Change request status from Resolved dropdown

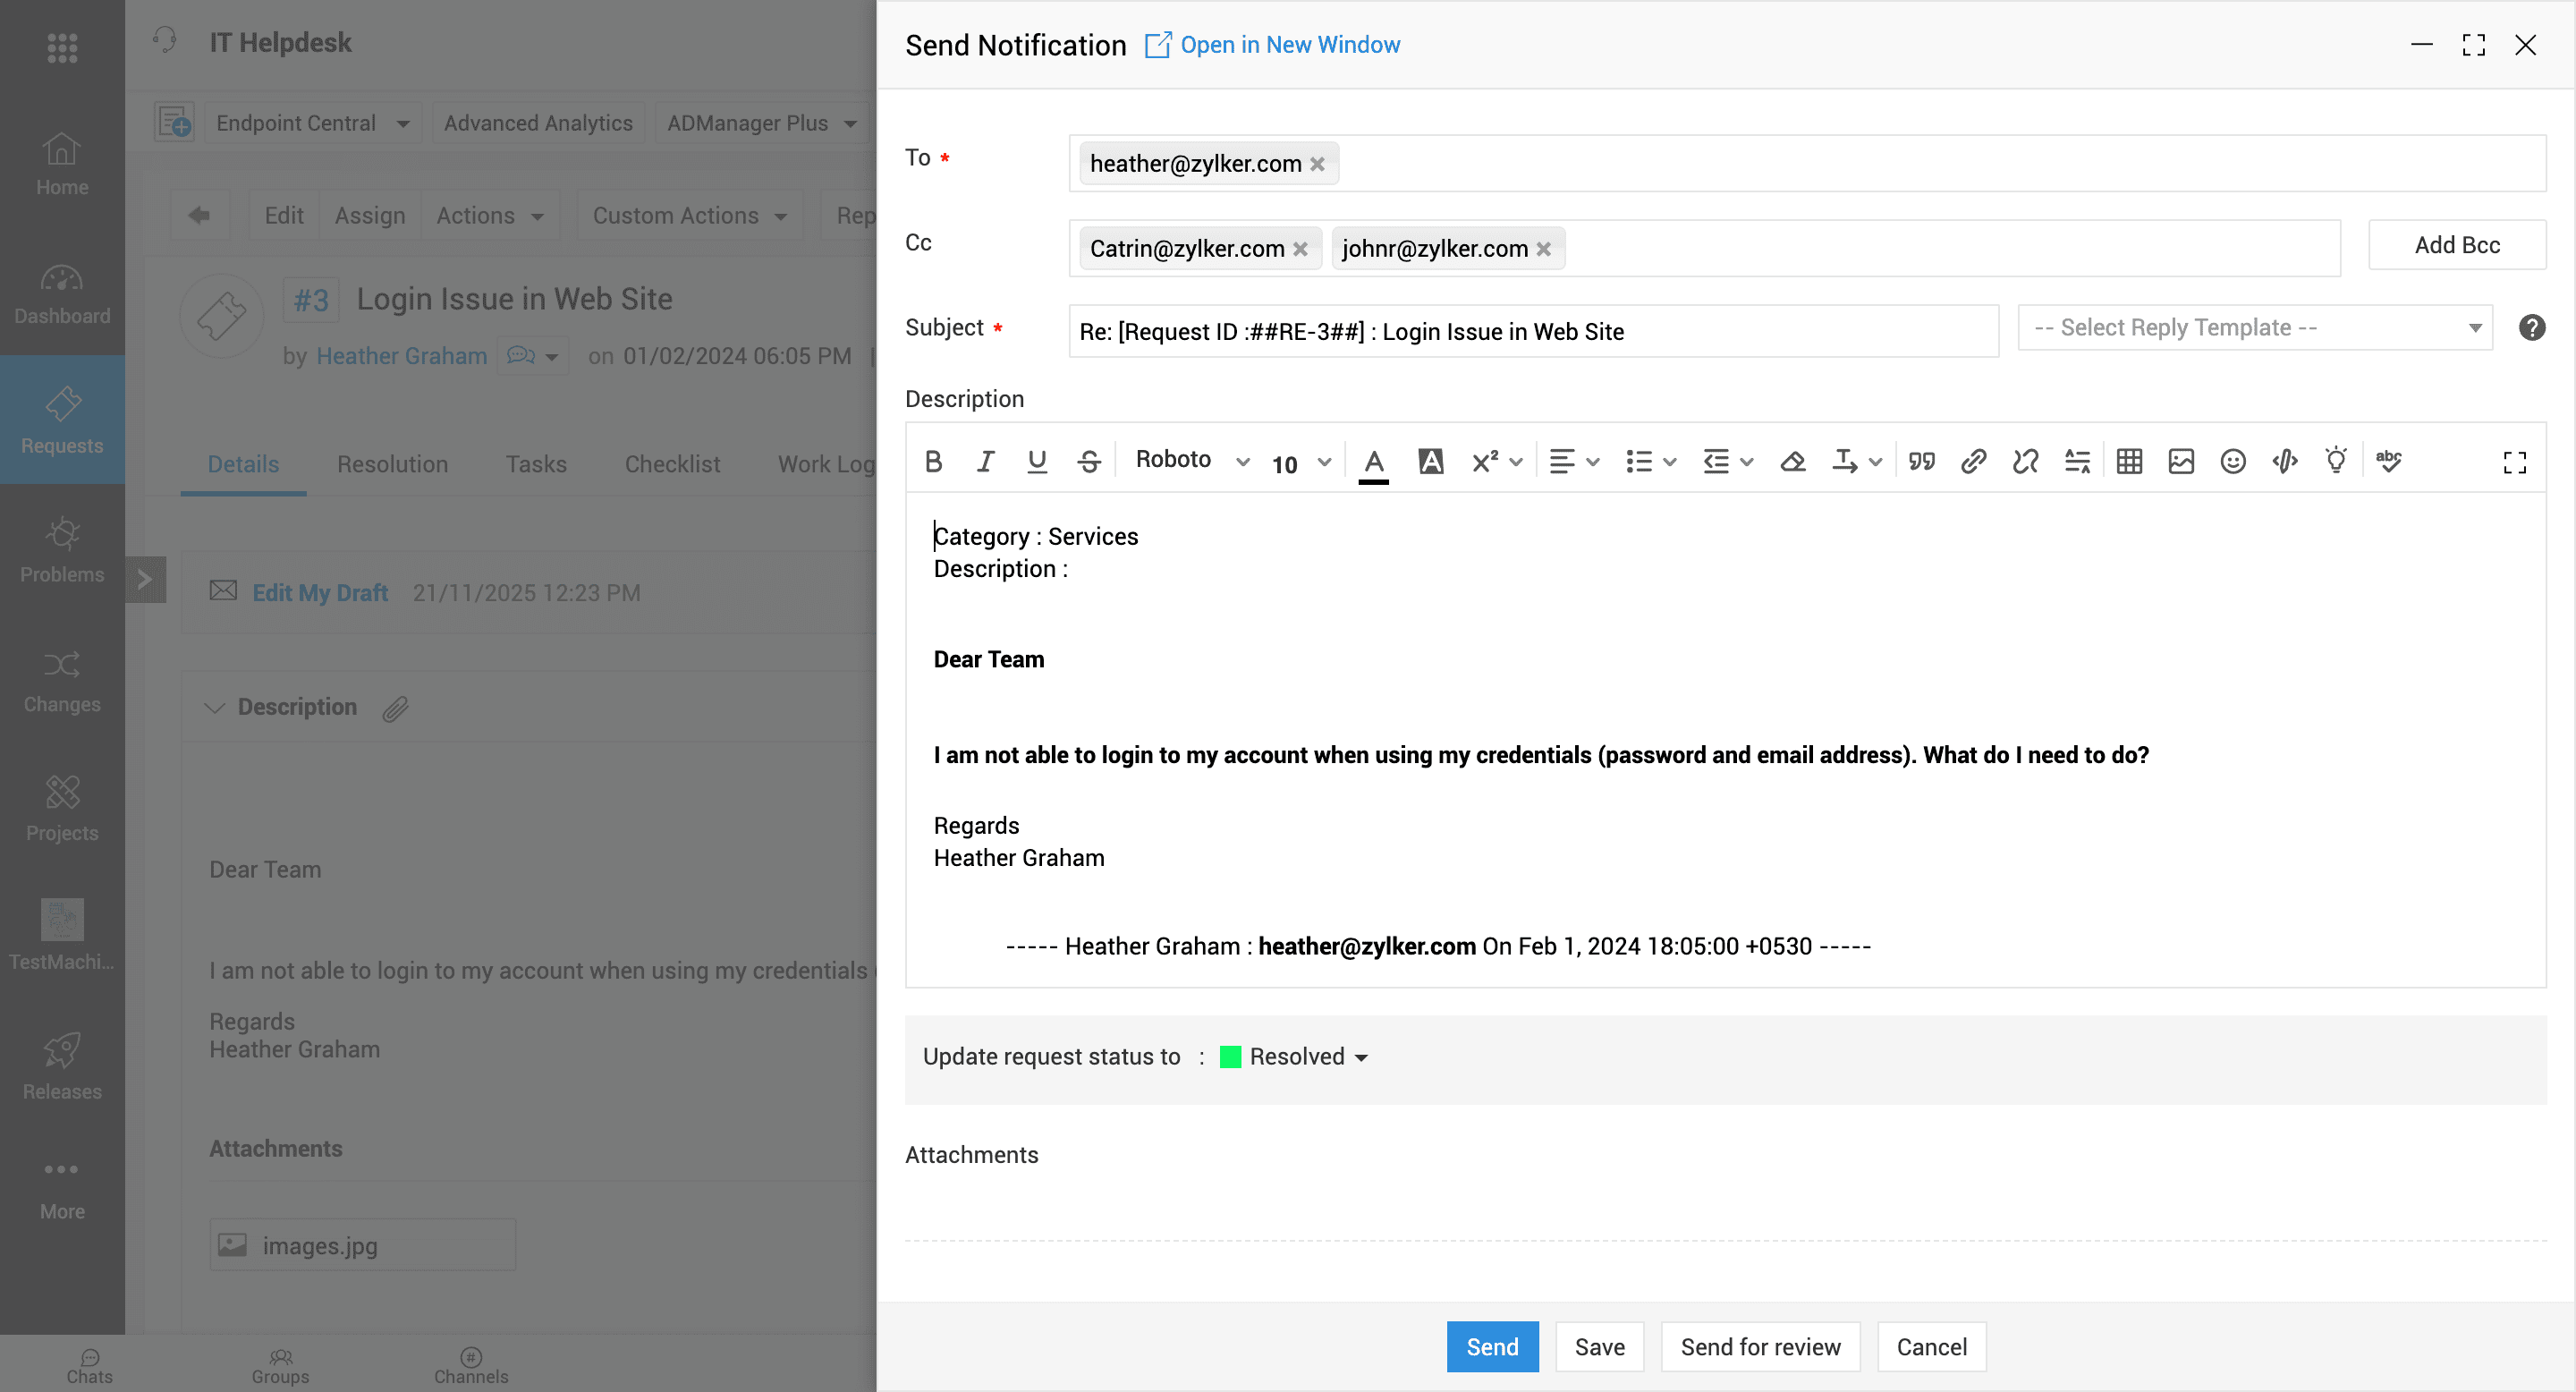(1294, 1057)
